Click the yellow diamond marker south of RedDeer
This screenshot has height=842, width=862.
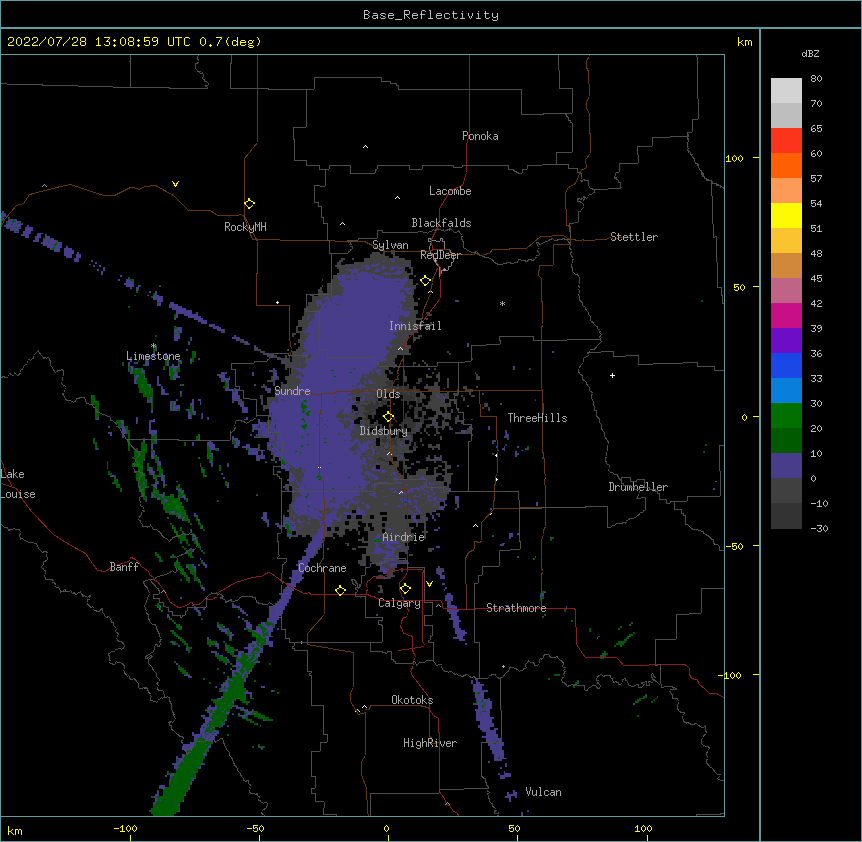426,281
